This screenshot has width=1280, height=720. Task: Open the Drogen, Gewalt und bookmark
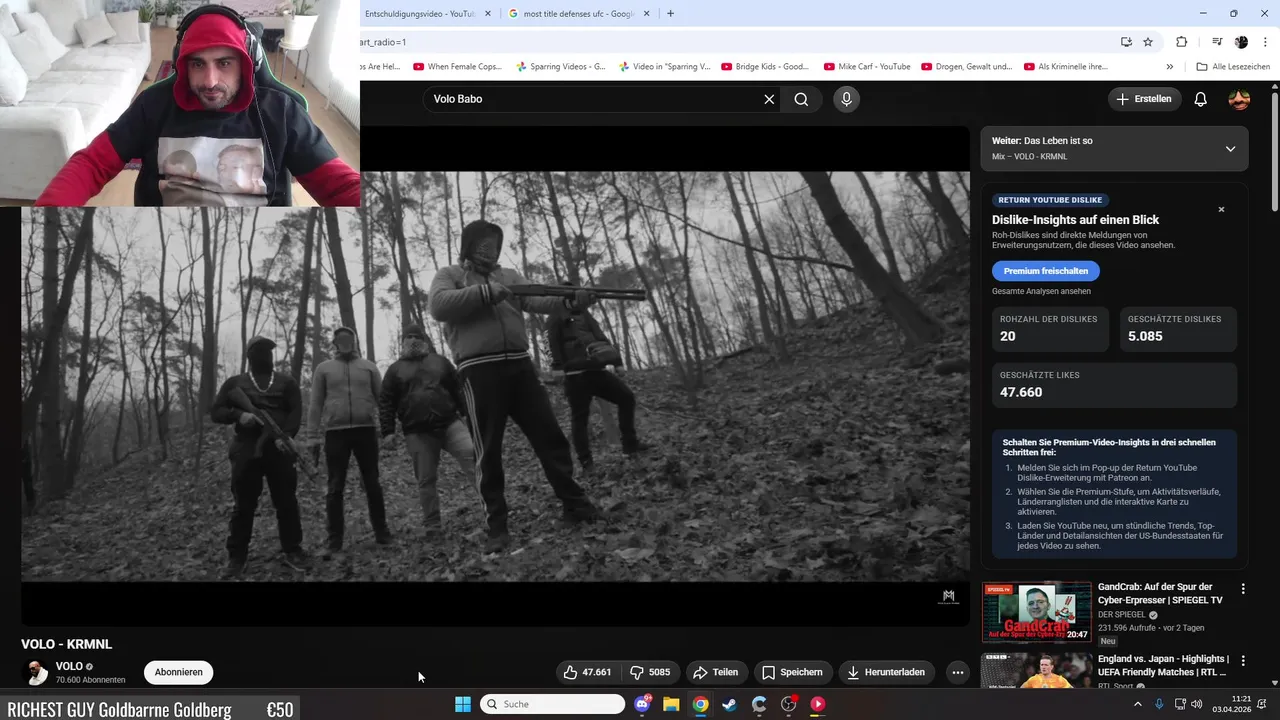click(966, 67)
